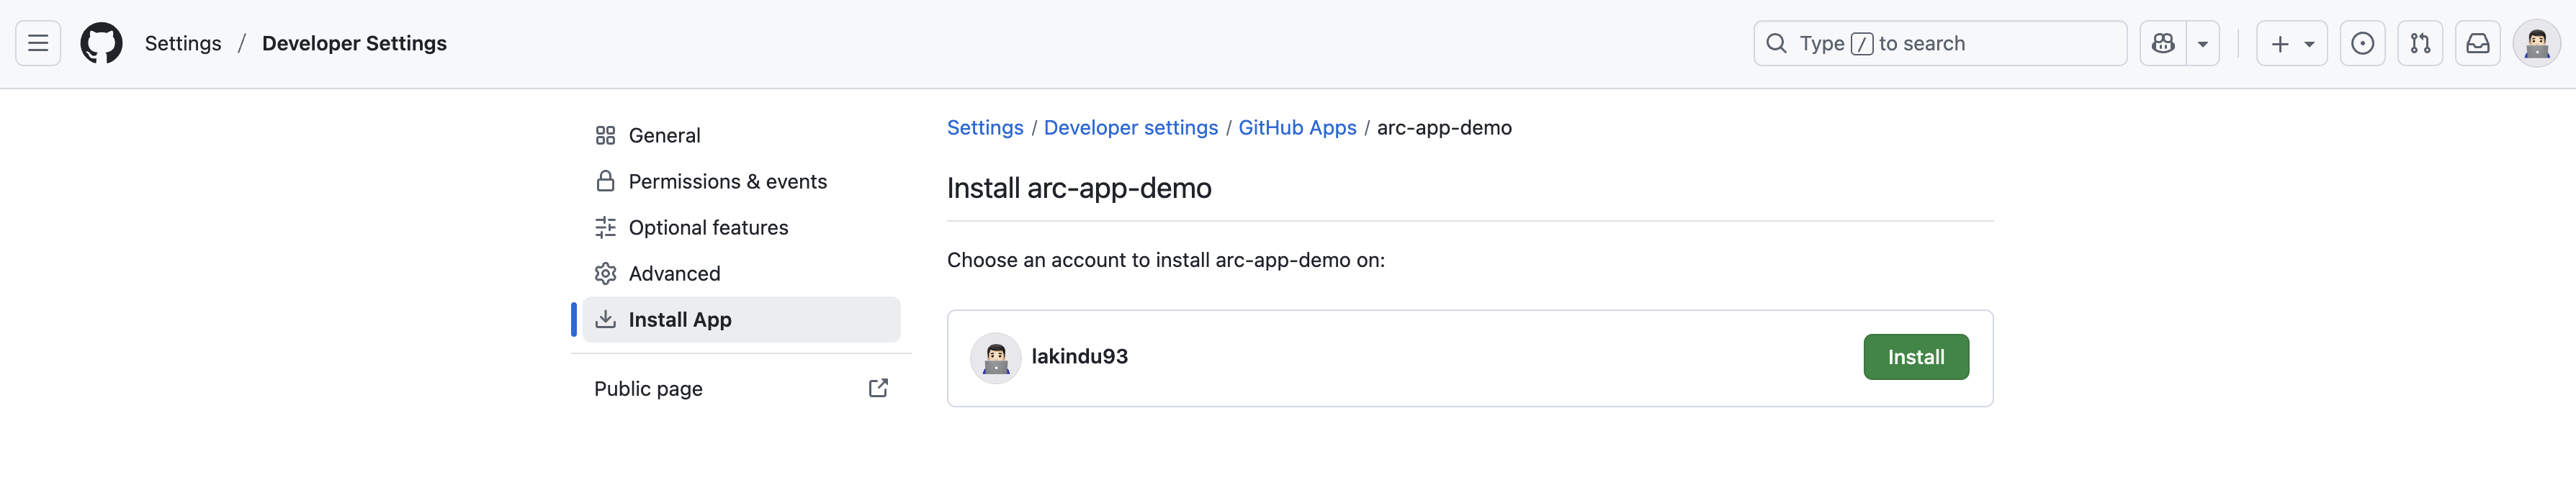
Task: Click the lakindu93 account name
Action: 1079,356
